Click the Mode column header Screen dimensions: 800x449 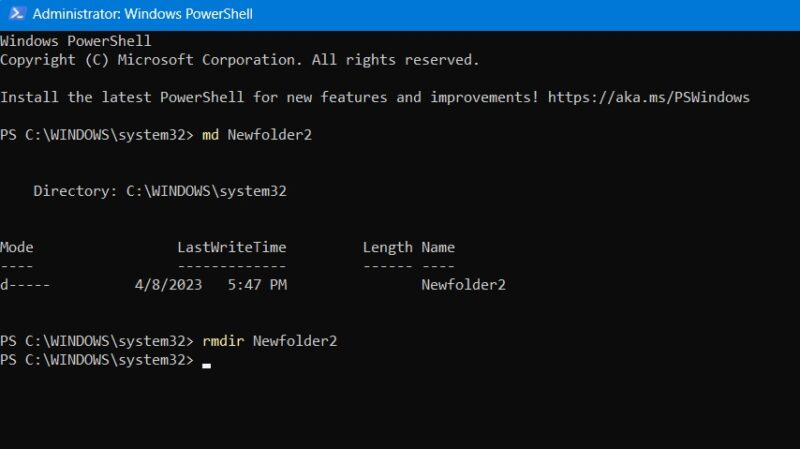coord(17,247)
